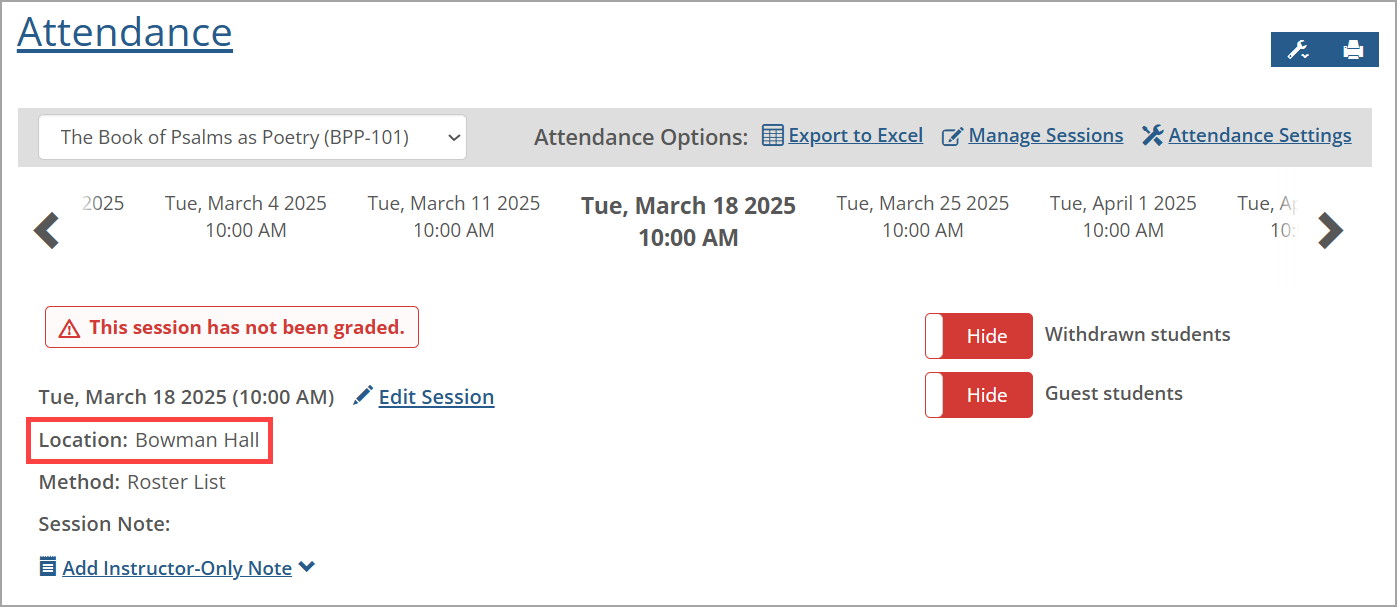
Task: Open the course selection dropdown
Action: (x=252, y=137)
